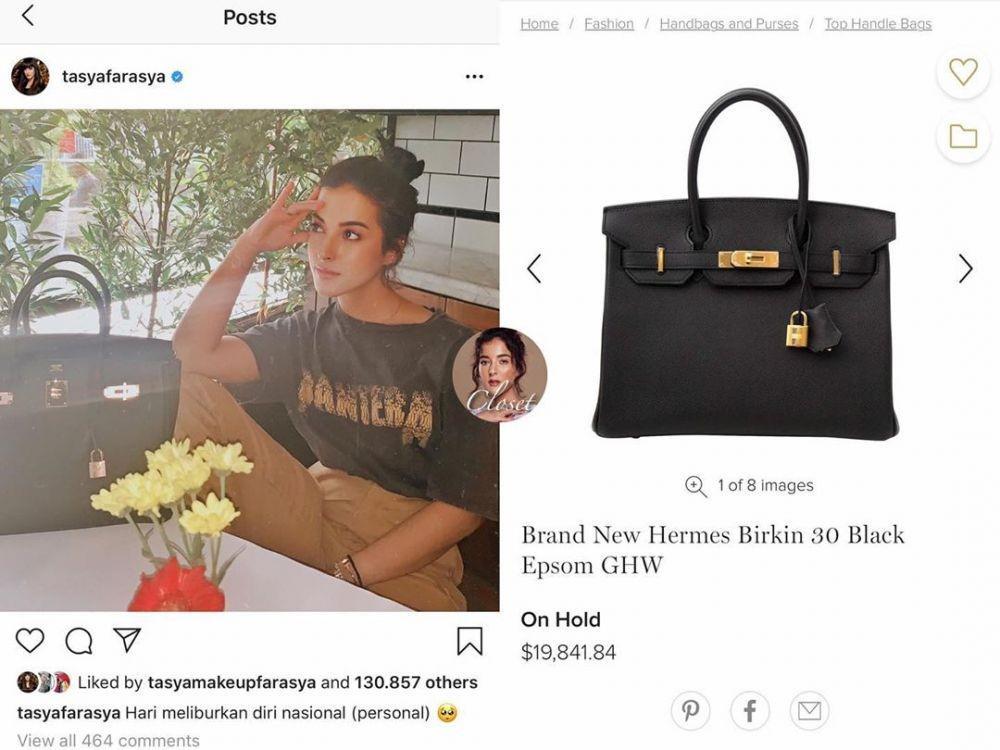Save item to folder icon
This screenshot has width=1000, height=750.
963,136
